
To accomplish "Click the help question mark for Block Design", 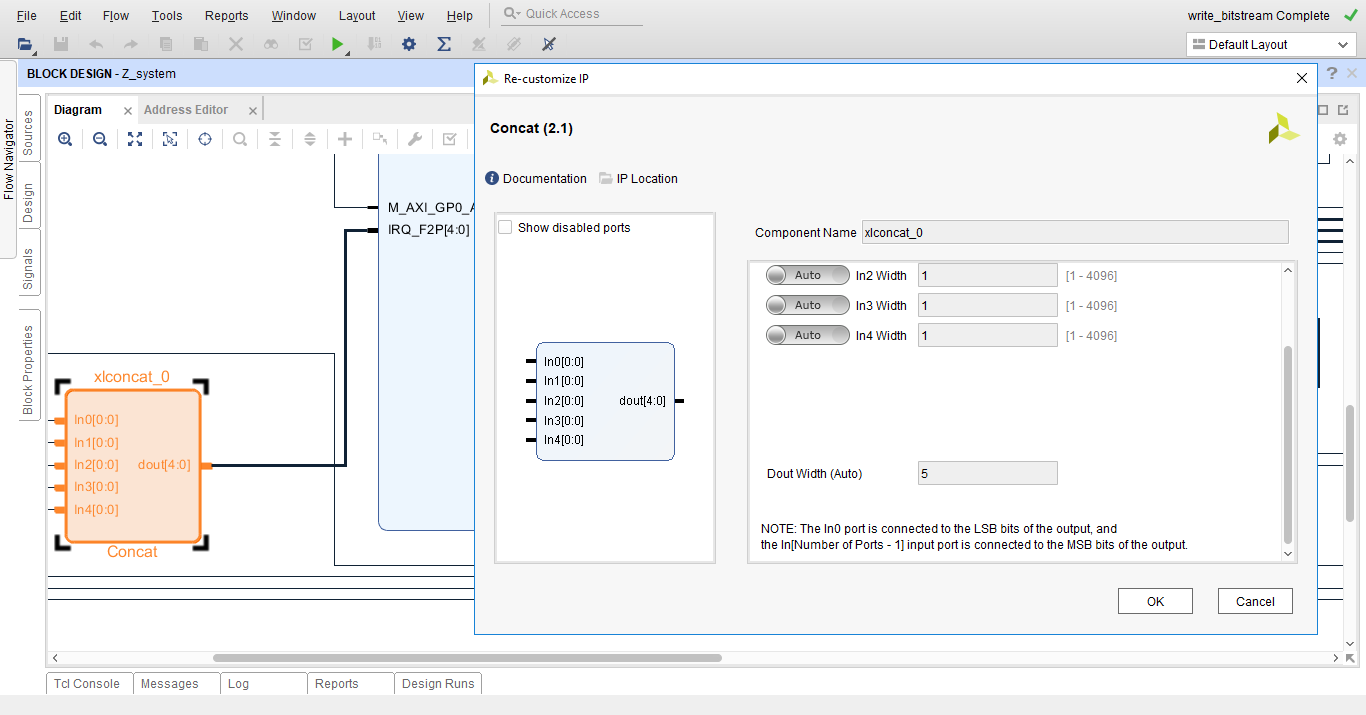I will coord(1332,74).
